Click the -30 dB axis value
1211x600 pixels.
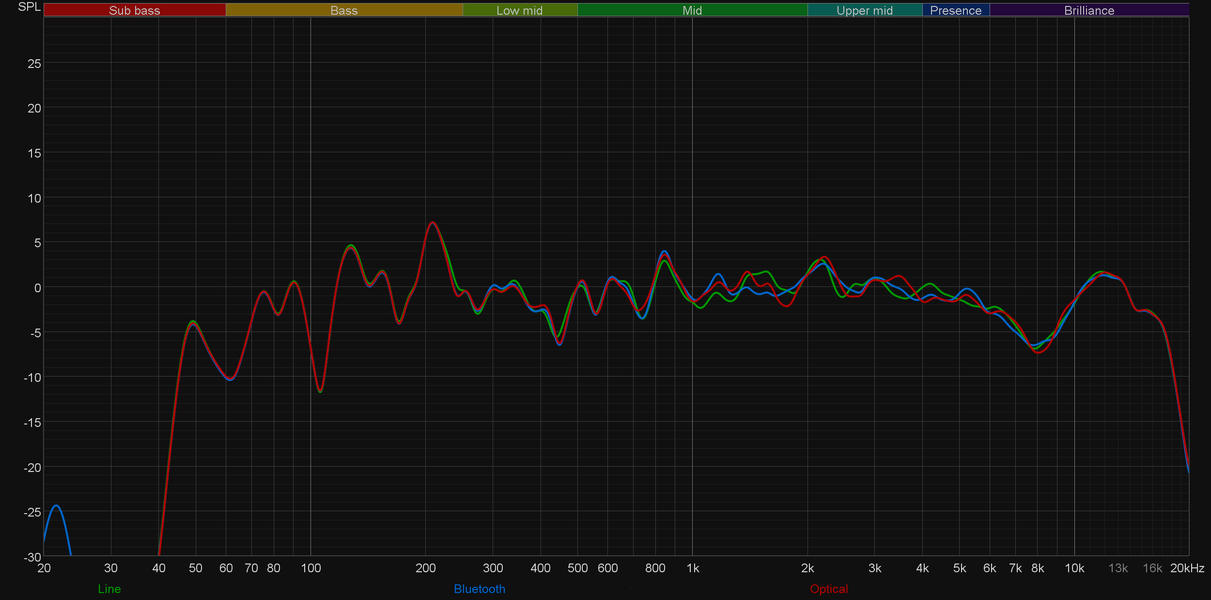click(32, 557)
